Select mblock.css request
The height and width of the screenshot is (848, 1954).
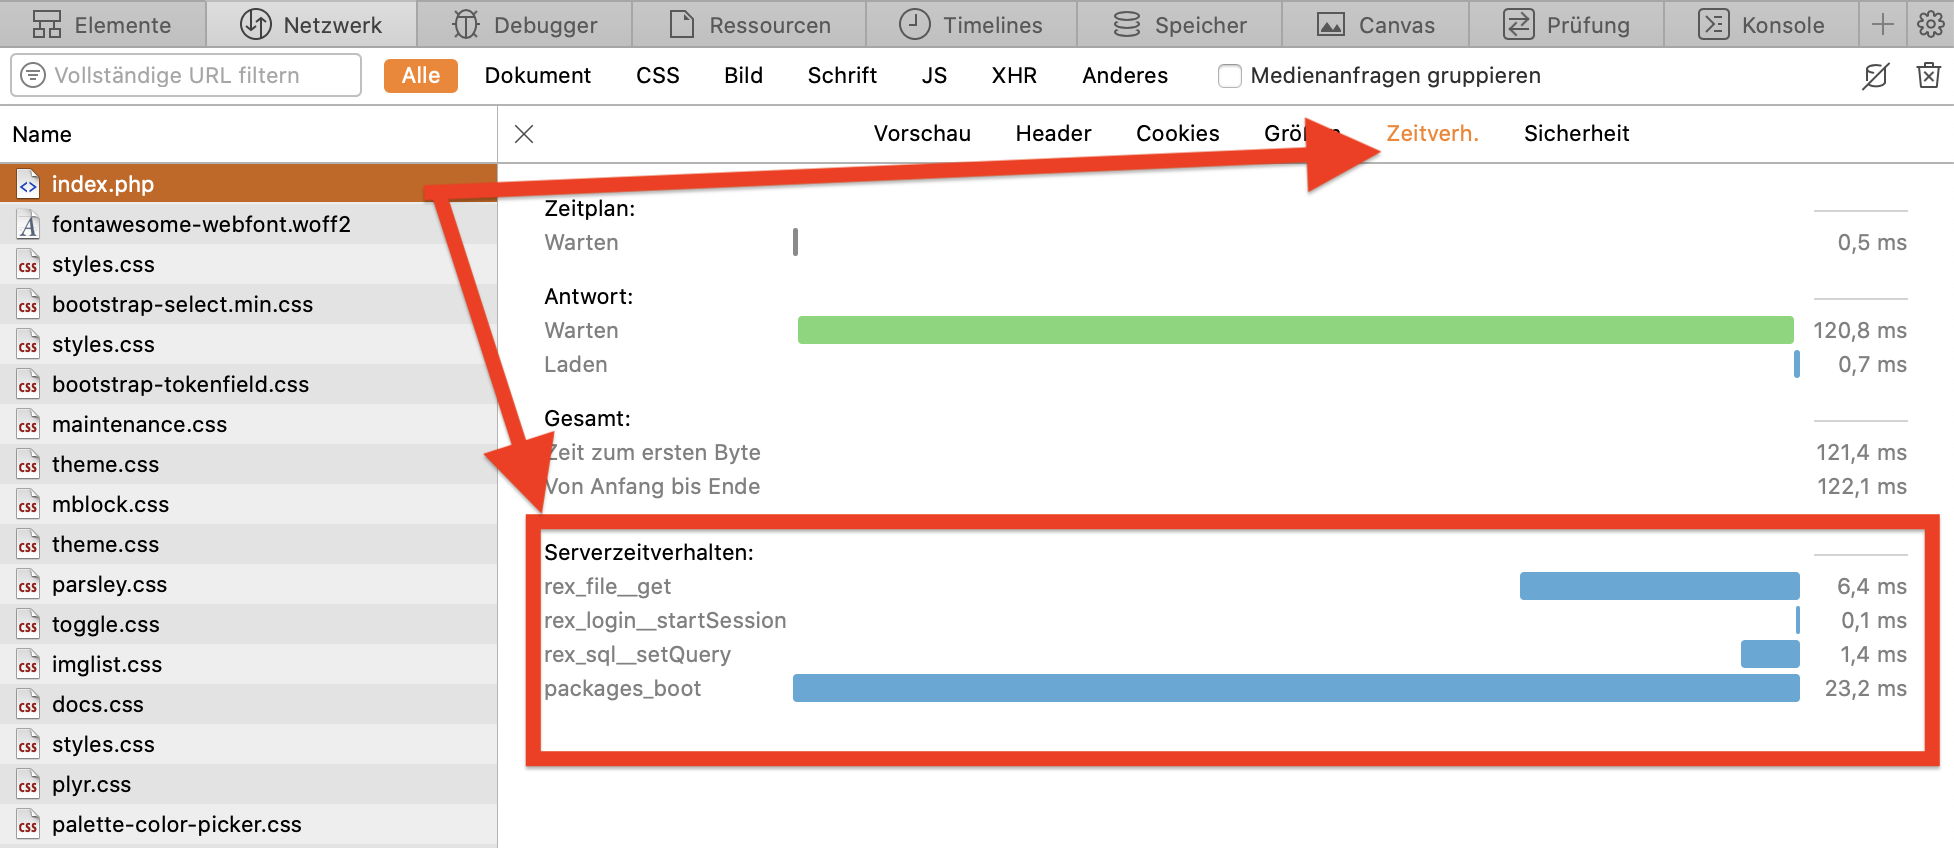(x=248, y=504)
